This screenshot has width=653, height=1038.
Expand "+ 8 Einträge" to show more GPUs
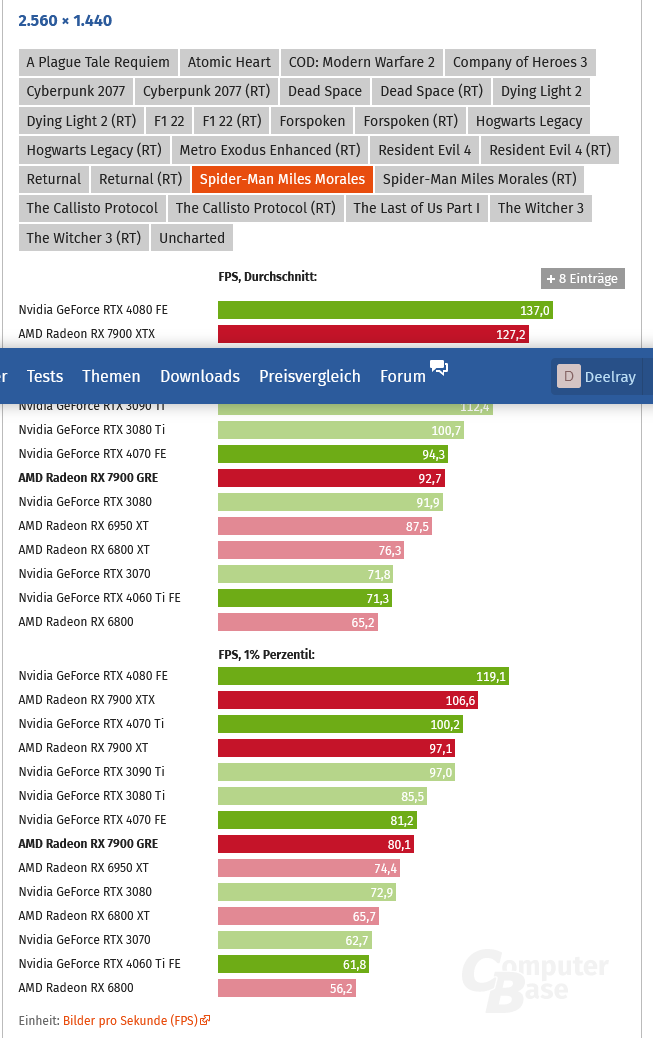click(582, 278)
